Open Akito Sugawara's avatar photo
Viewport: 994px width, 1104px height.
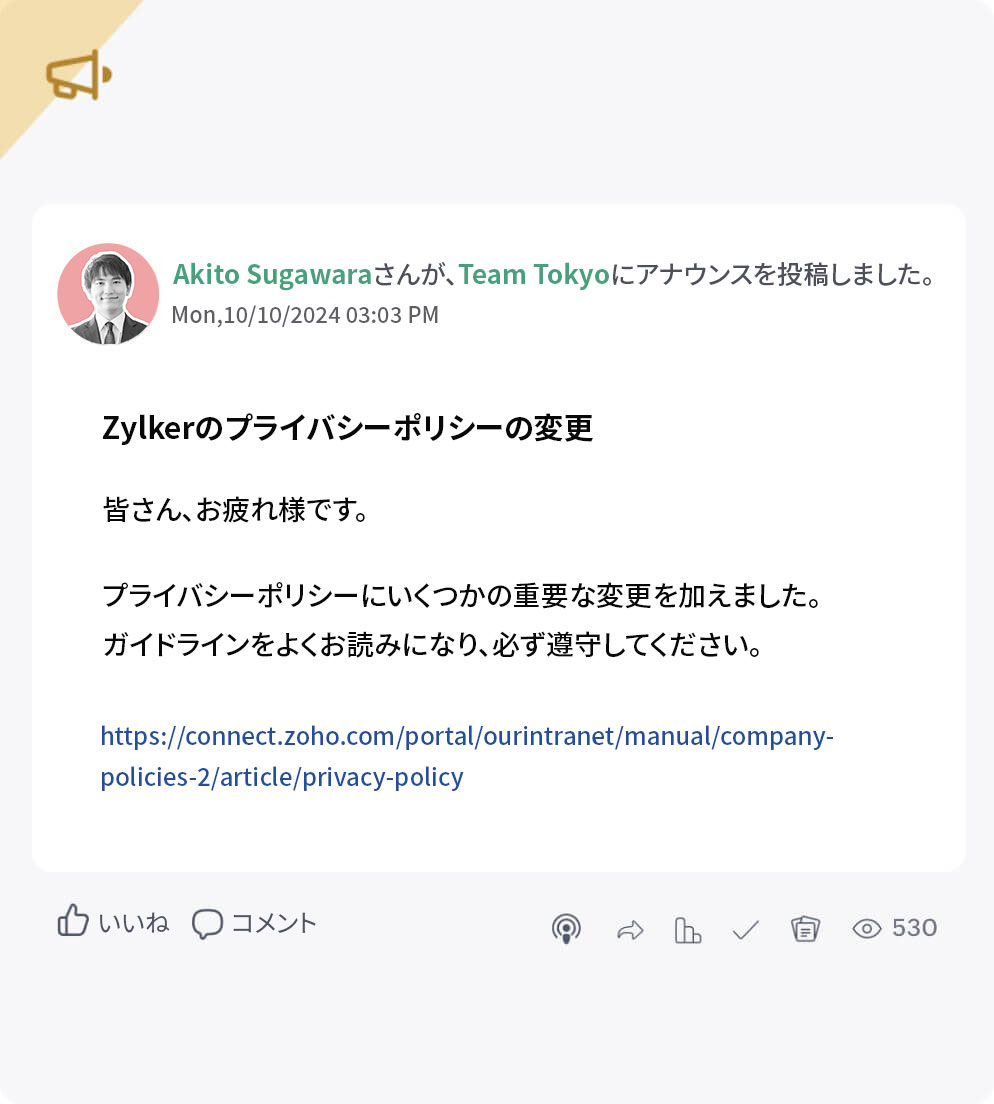(x=109, y=293)
